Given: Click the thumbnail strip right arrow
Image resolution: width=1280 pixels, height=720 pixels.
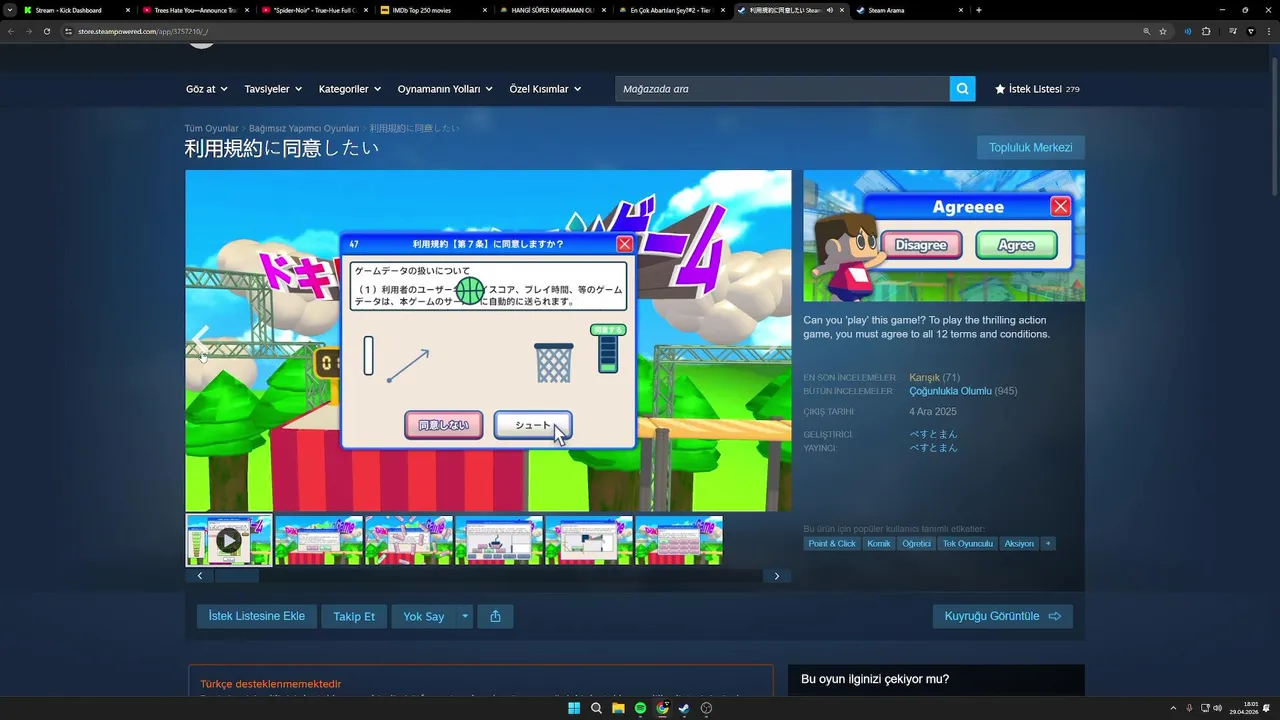Looking at the screenshot, I should (777, 576).
